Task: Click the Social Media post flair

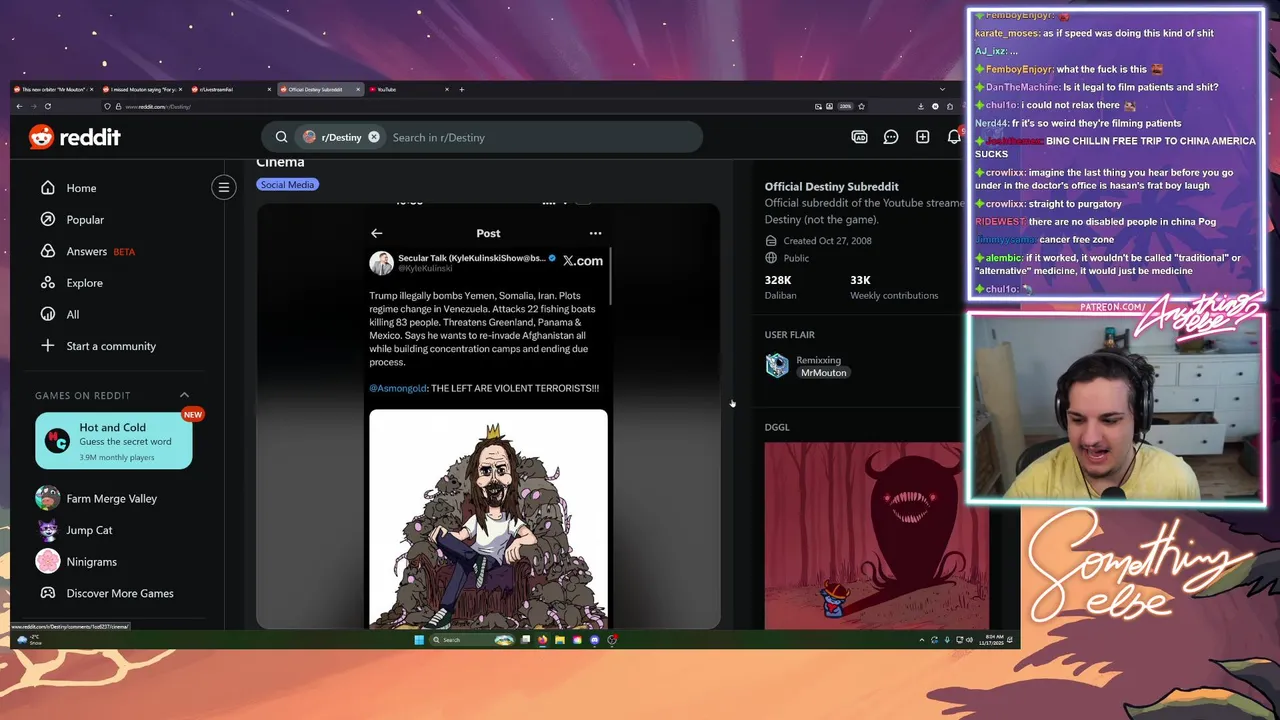Action: point(287,184)
